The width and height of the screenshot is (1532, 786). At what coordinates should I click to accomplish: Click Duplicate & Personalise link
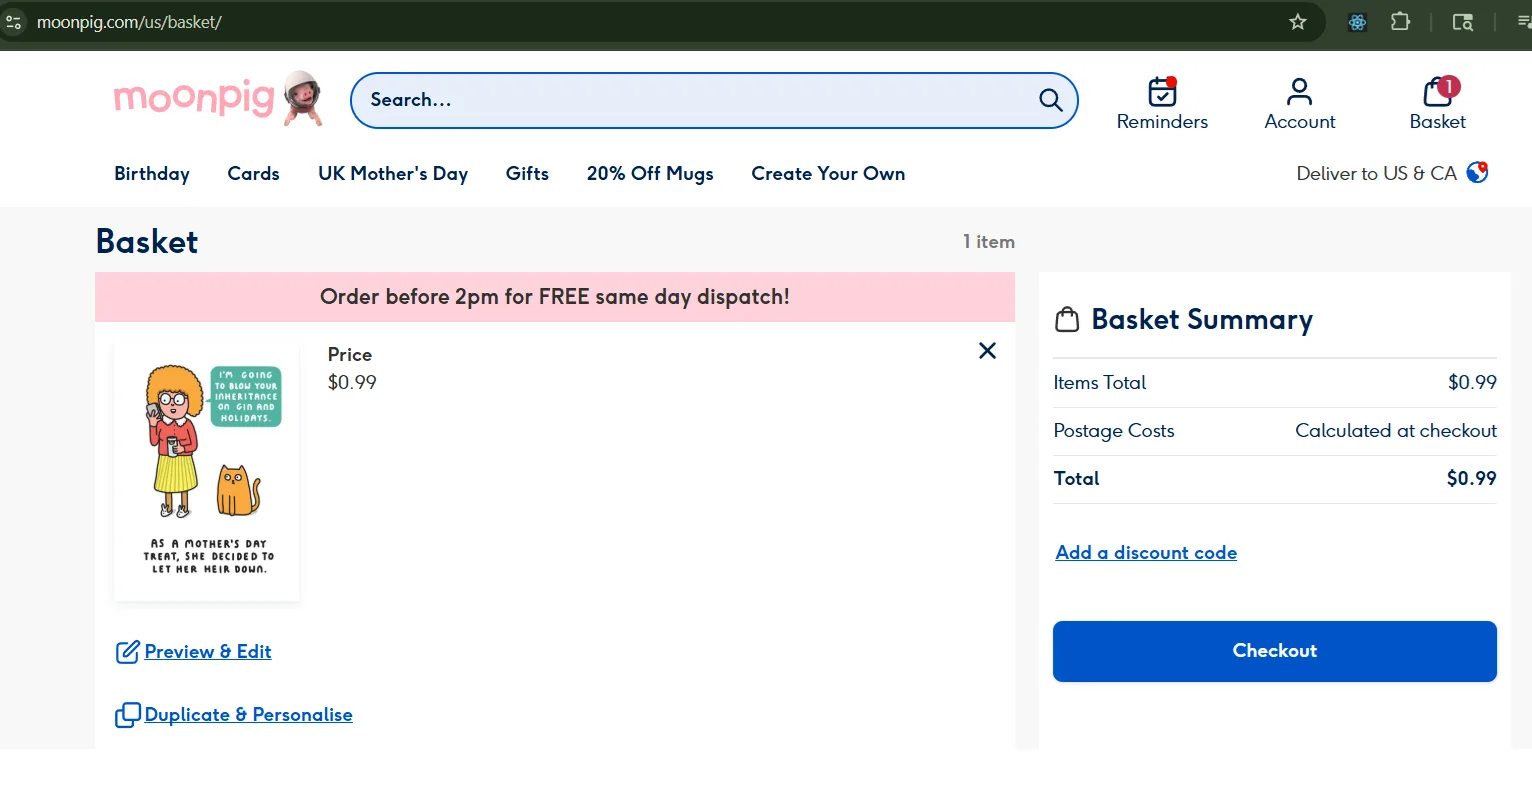click(248, 715)
